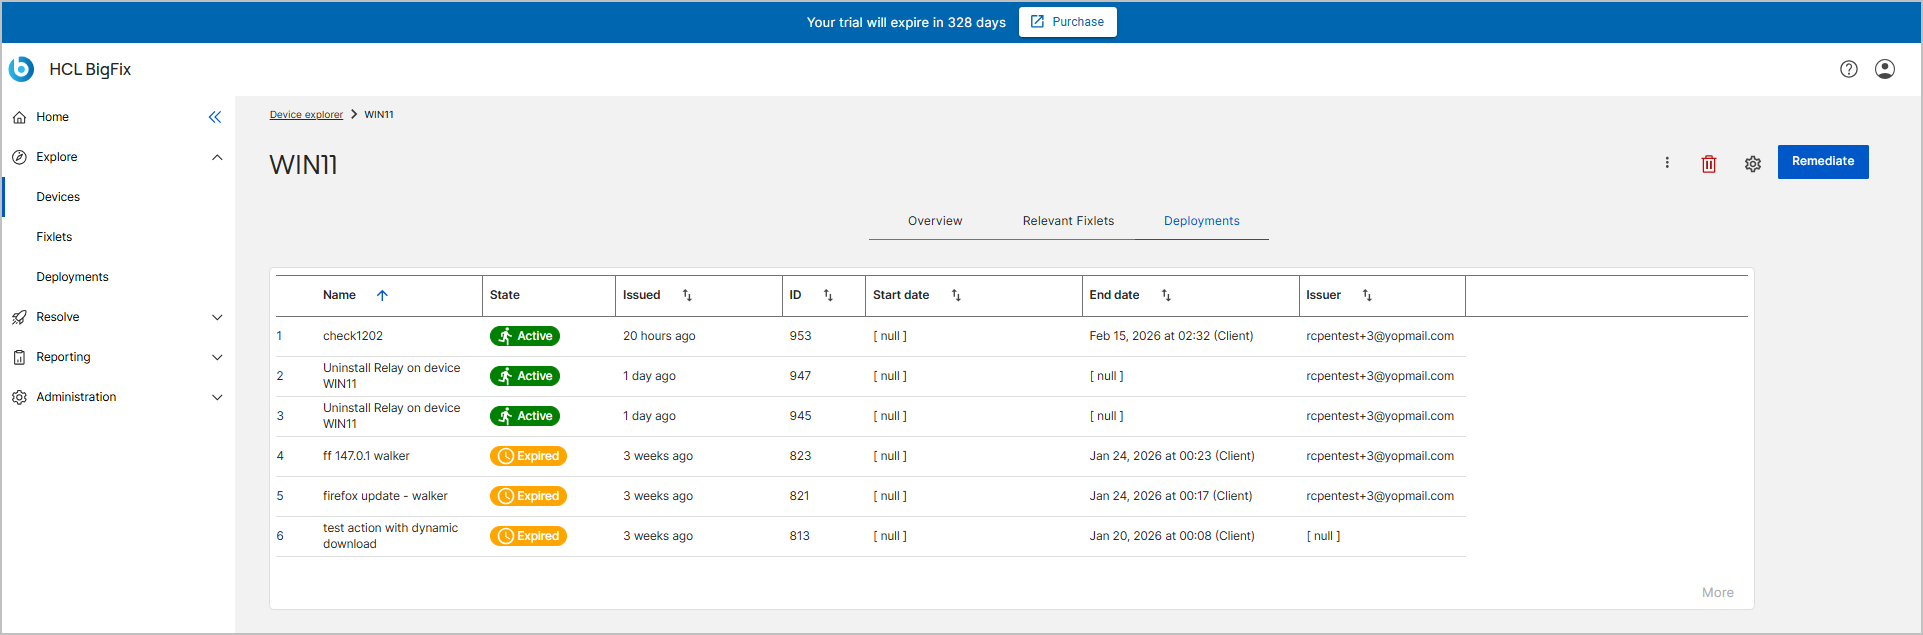Image resolution: width=1923 pixels, height=635 pixels.
Task: Open device settings gear icon
Action: tap(1753, 164)
